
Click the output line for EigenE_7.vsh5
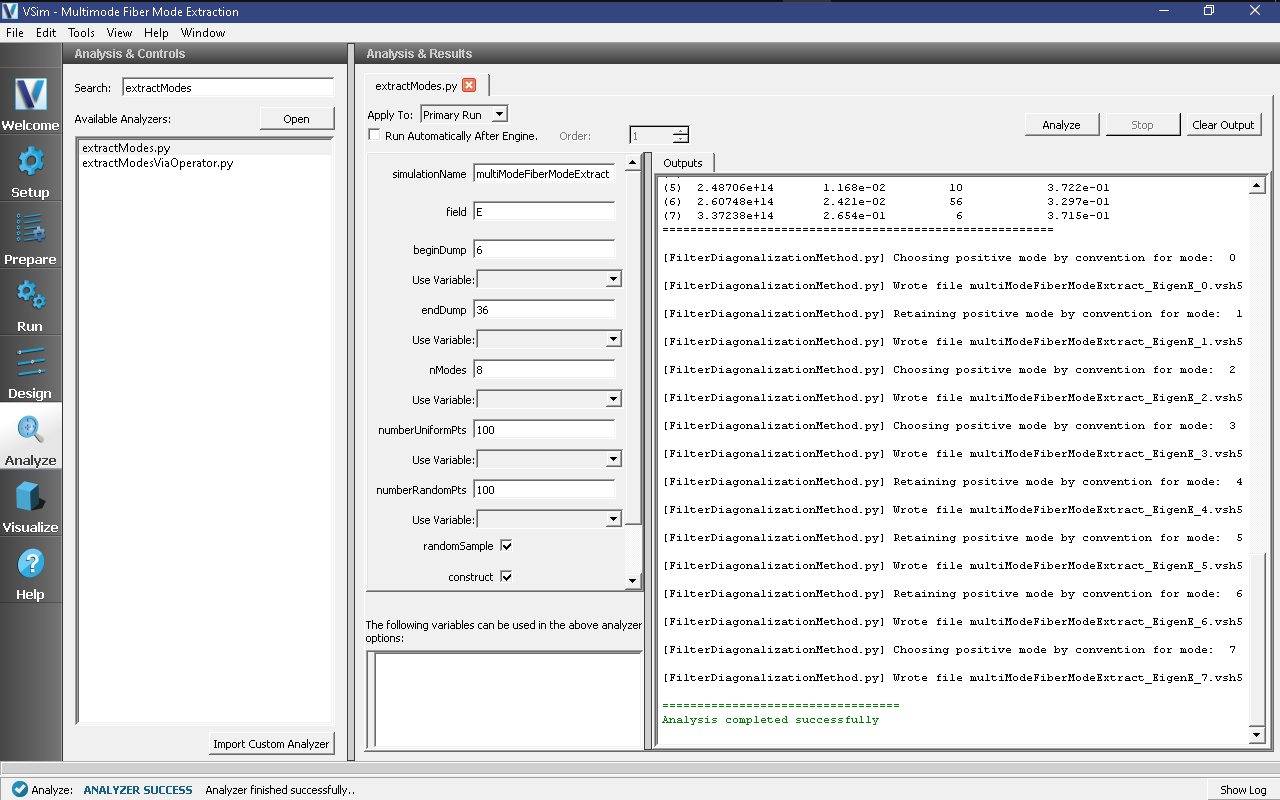click(x=953, y=678)
